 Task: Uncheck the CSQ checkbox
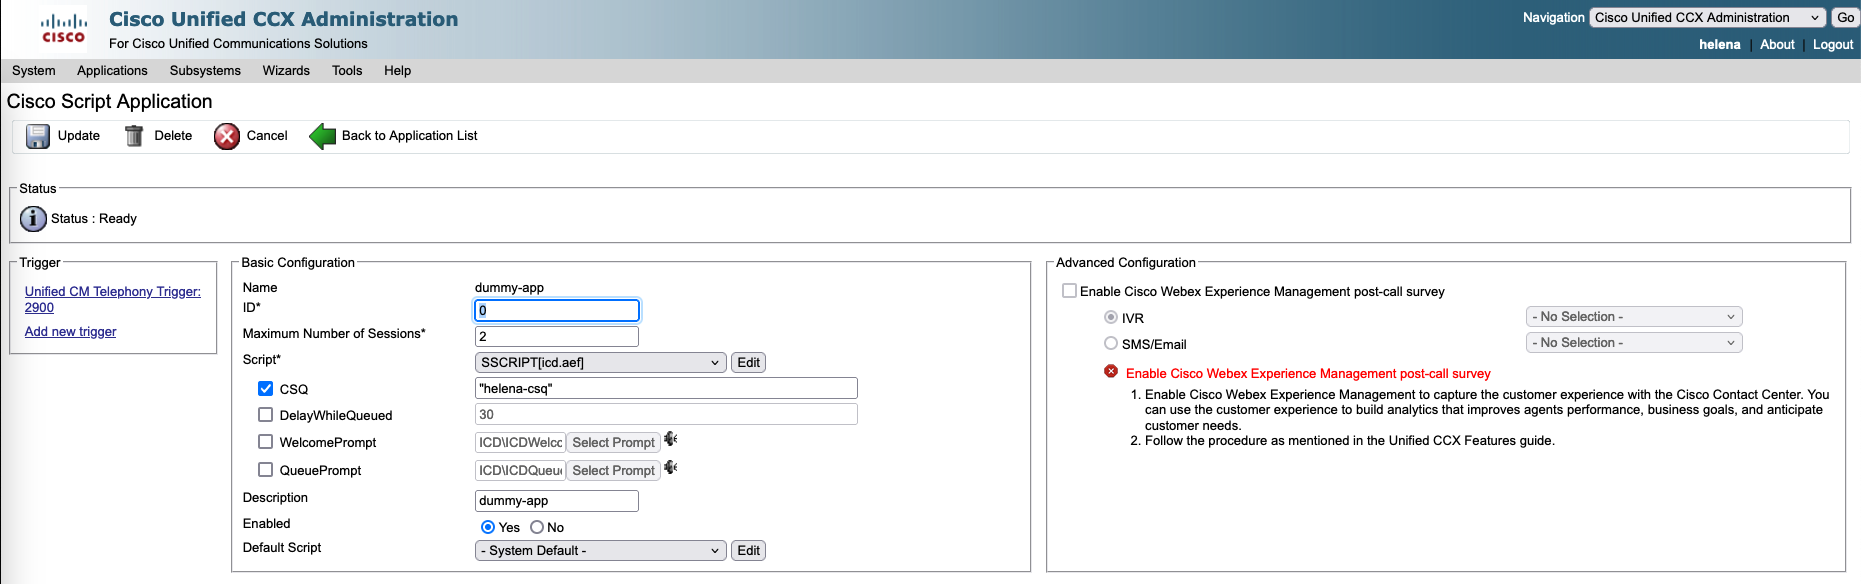[266, 389]
